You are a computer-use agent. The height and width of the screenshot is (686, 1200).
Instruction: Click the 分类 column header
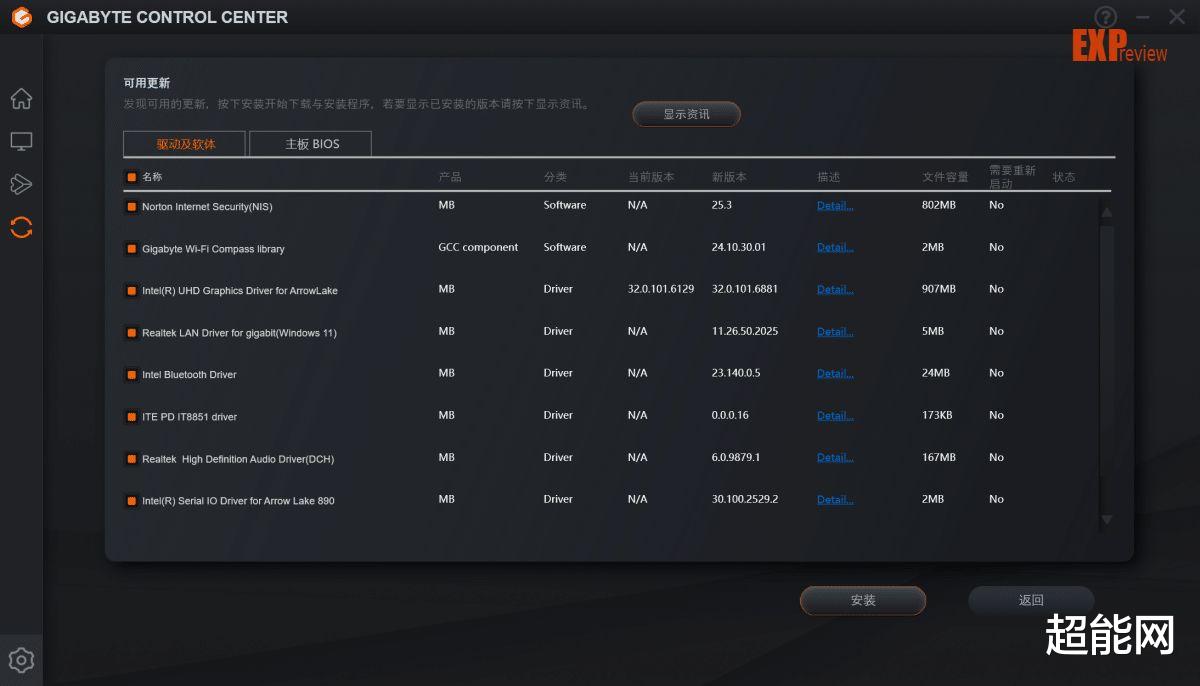(x=555, y=177)
